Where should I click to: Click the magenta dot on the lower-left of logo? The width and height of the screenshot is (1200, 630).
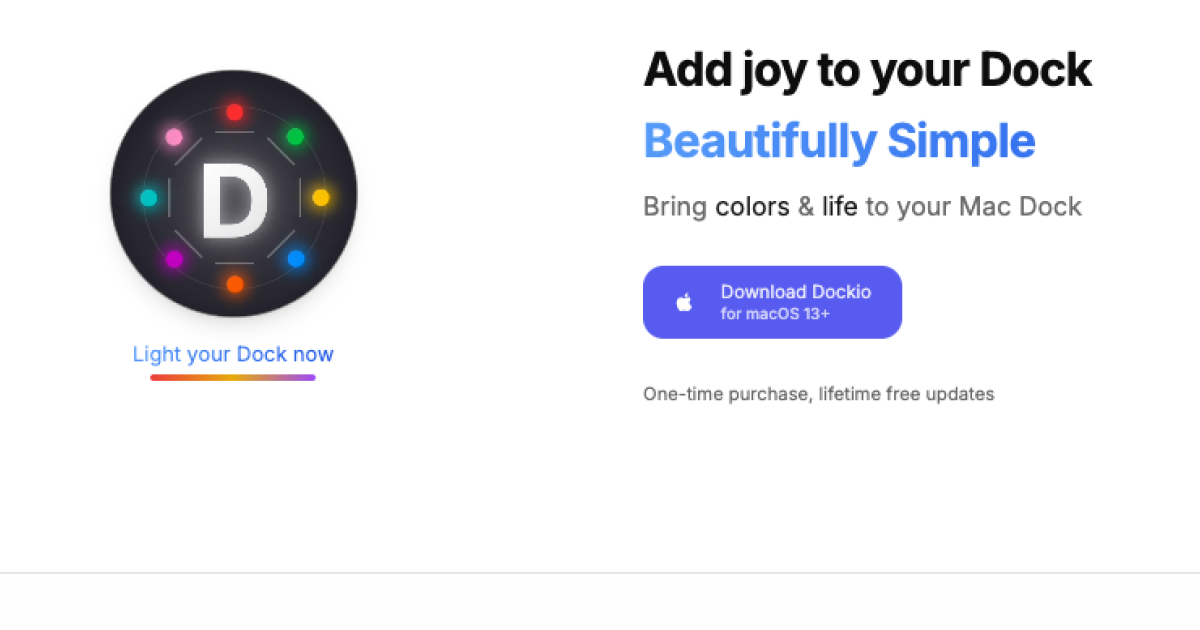[x=175, y=260]
